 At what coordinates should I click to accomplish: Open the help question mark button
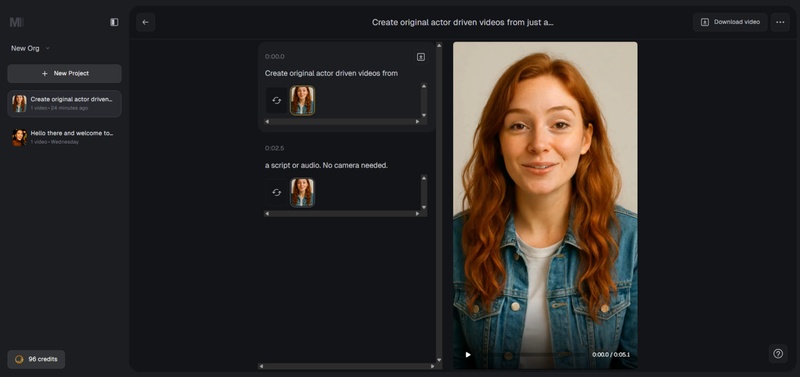778,354
